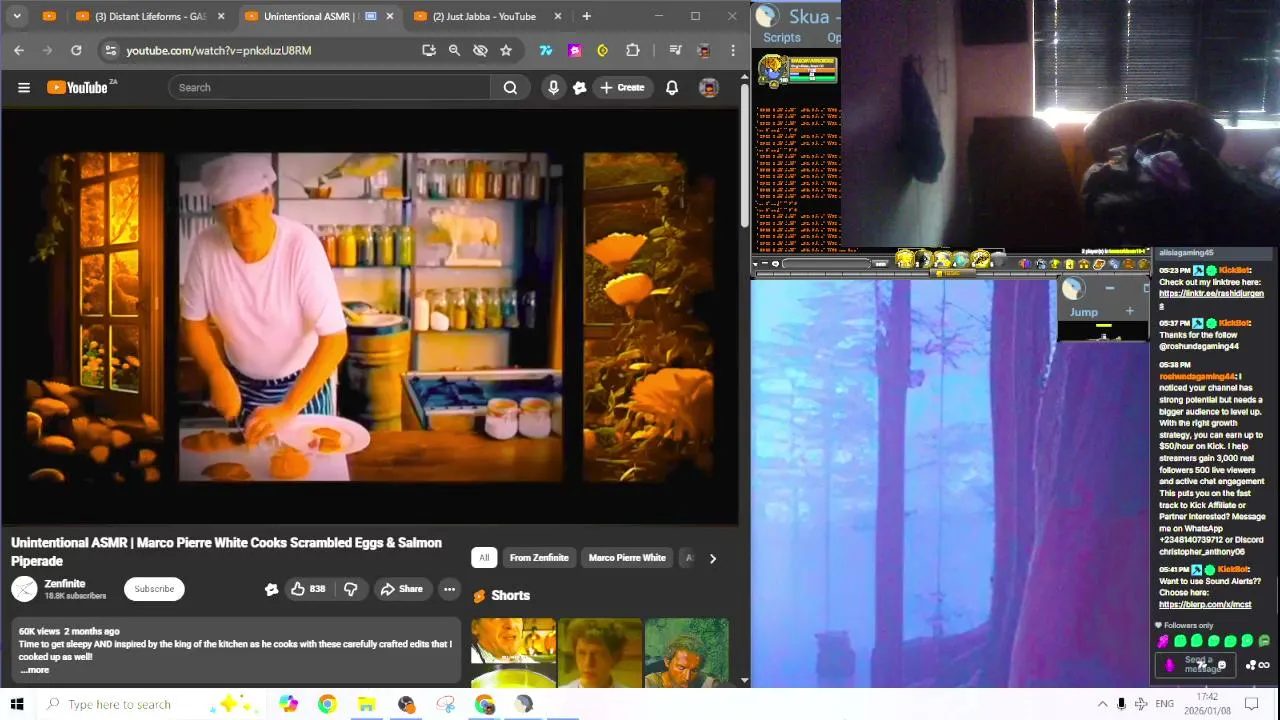Click the YouTube search magnifier button
The image size is (1280, 720).
pos(510,87)
